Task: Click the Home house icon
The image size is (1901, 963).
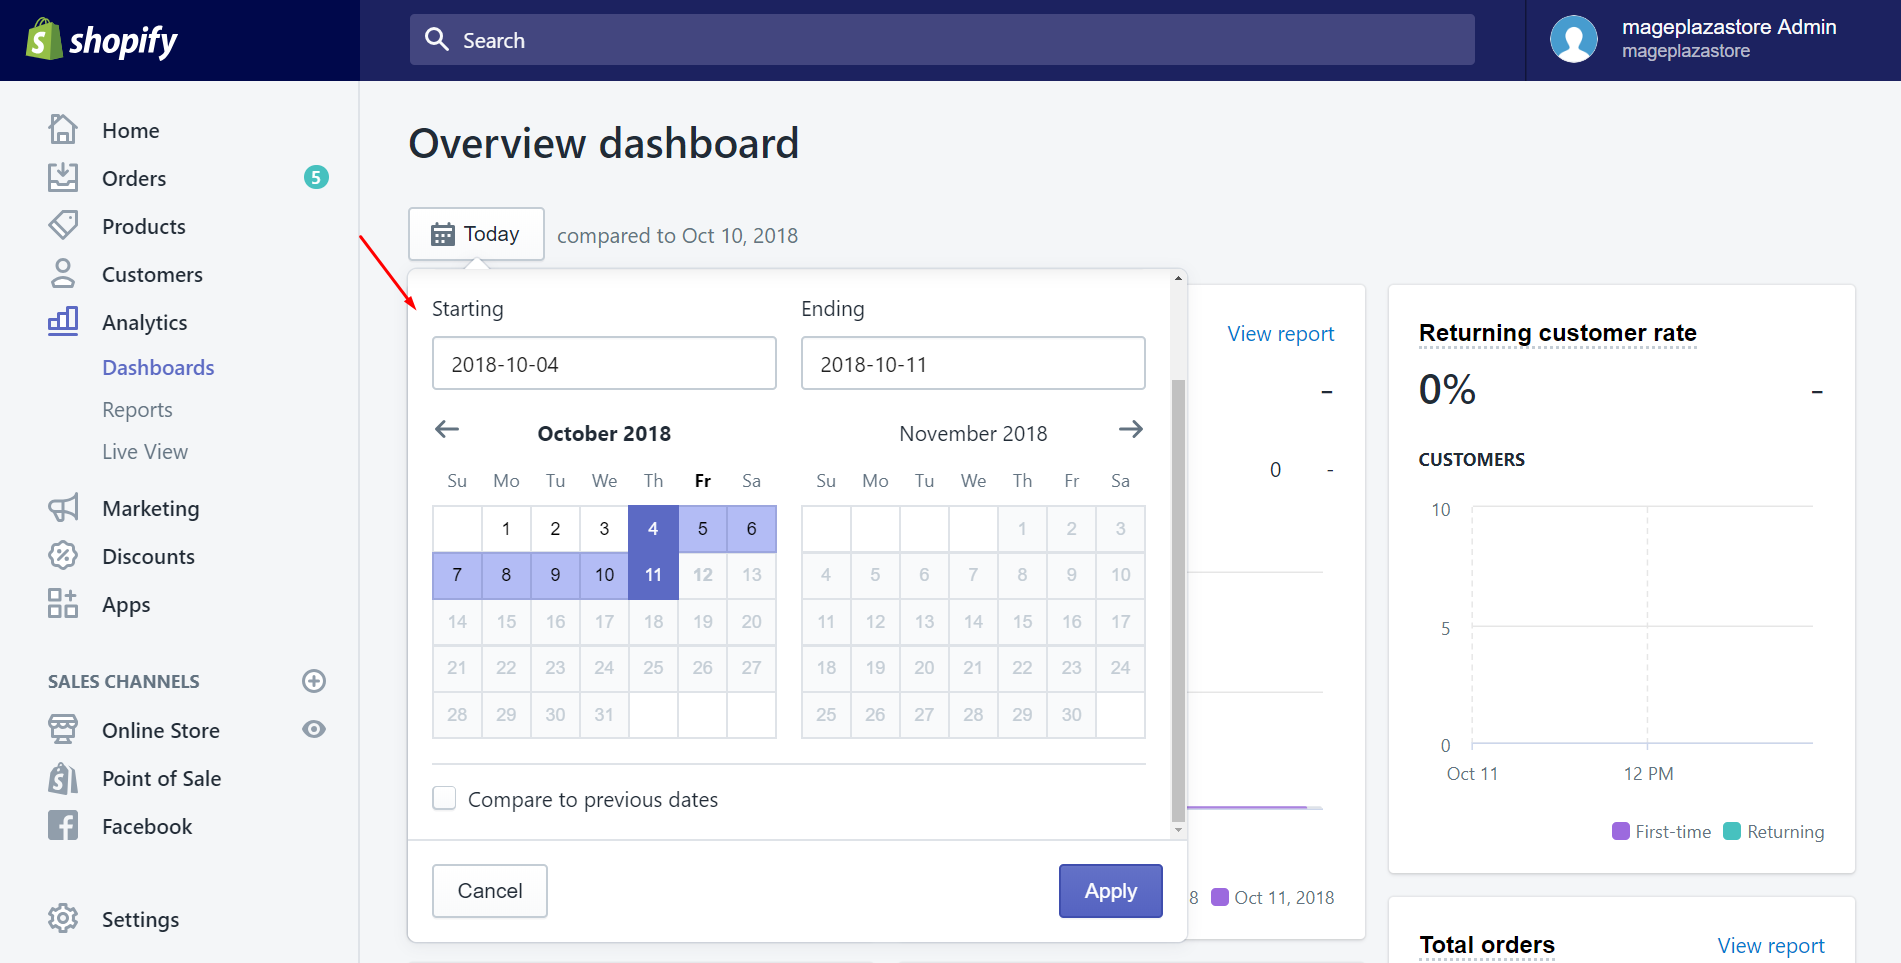Action: 63,129
